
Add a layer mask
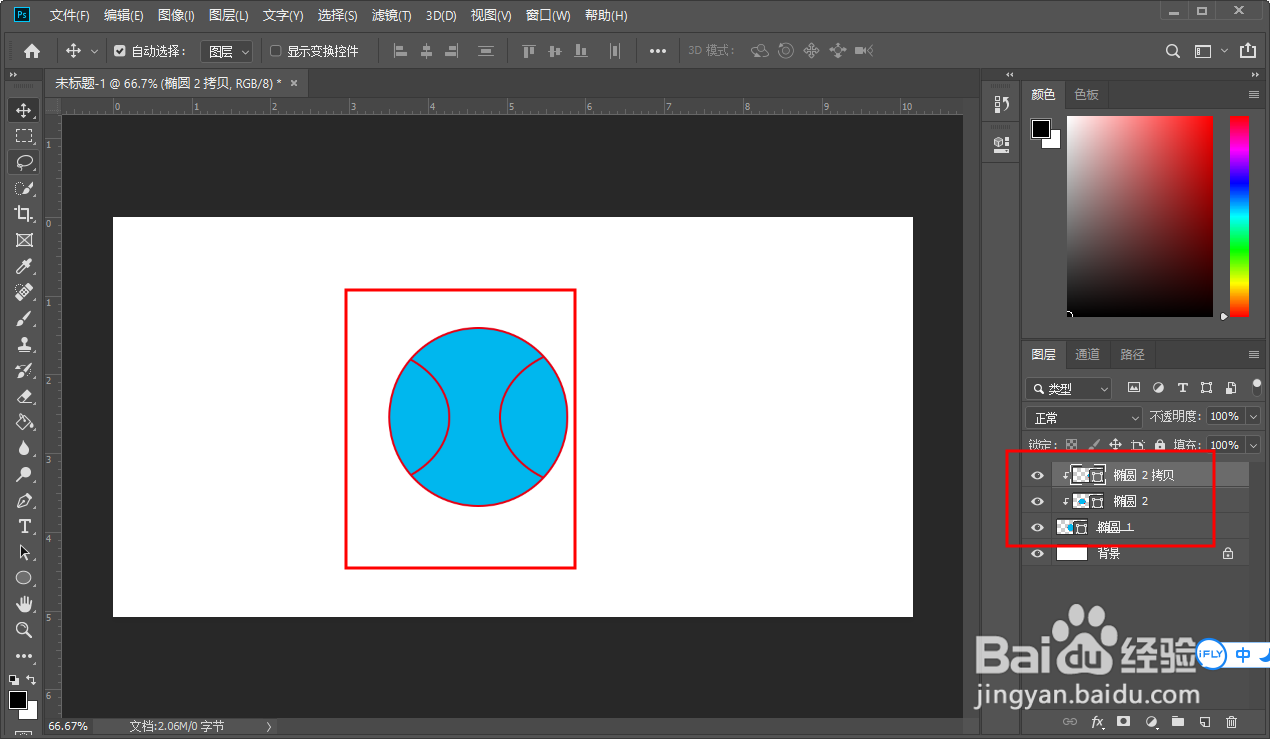[1124, 721]
